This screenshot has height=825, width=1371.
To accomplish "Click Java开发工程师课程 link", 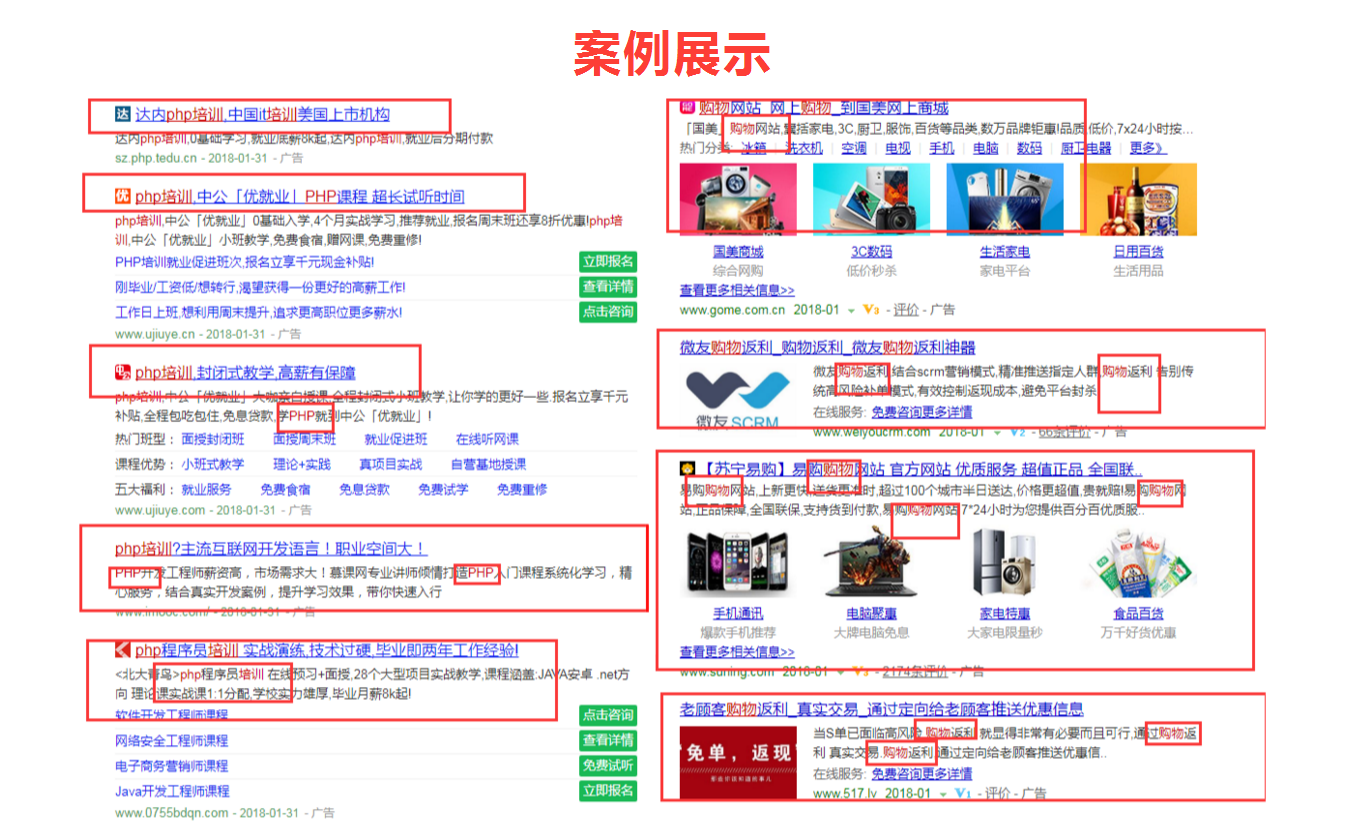I will pyautogui.click(x=172, y=791).
